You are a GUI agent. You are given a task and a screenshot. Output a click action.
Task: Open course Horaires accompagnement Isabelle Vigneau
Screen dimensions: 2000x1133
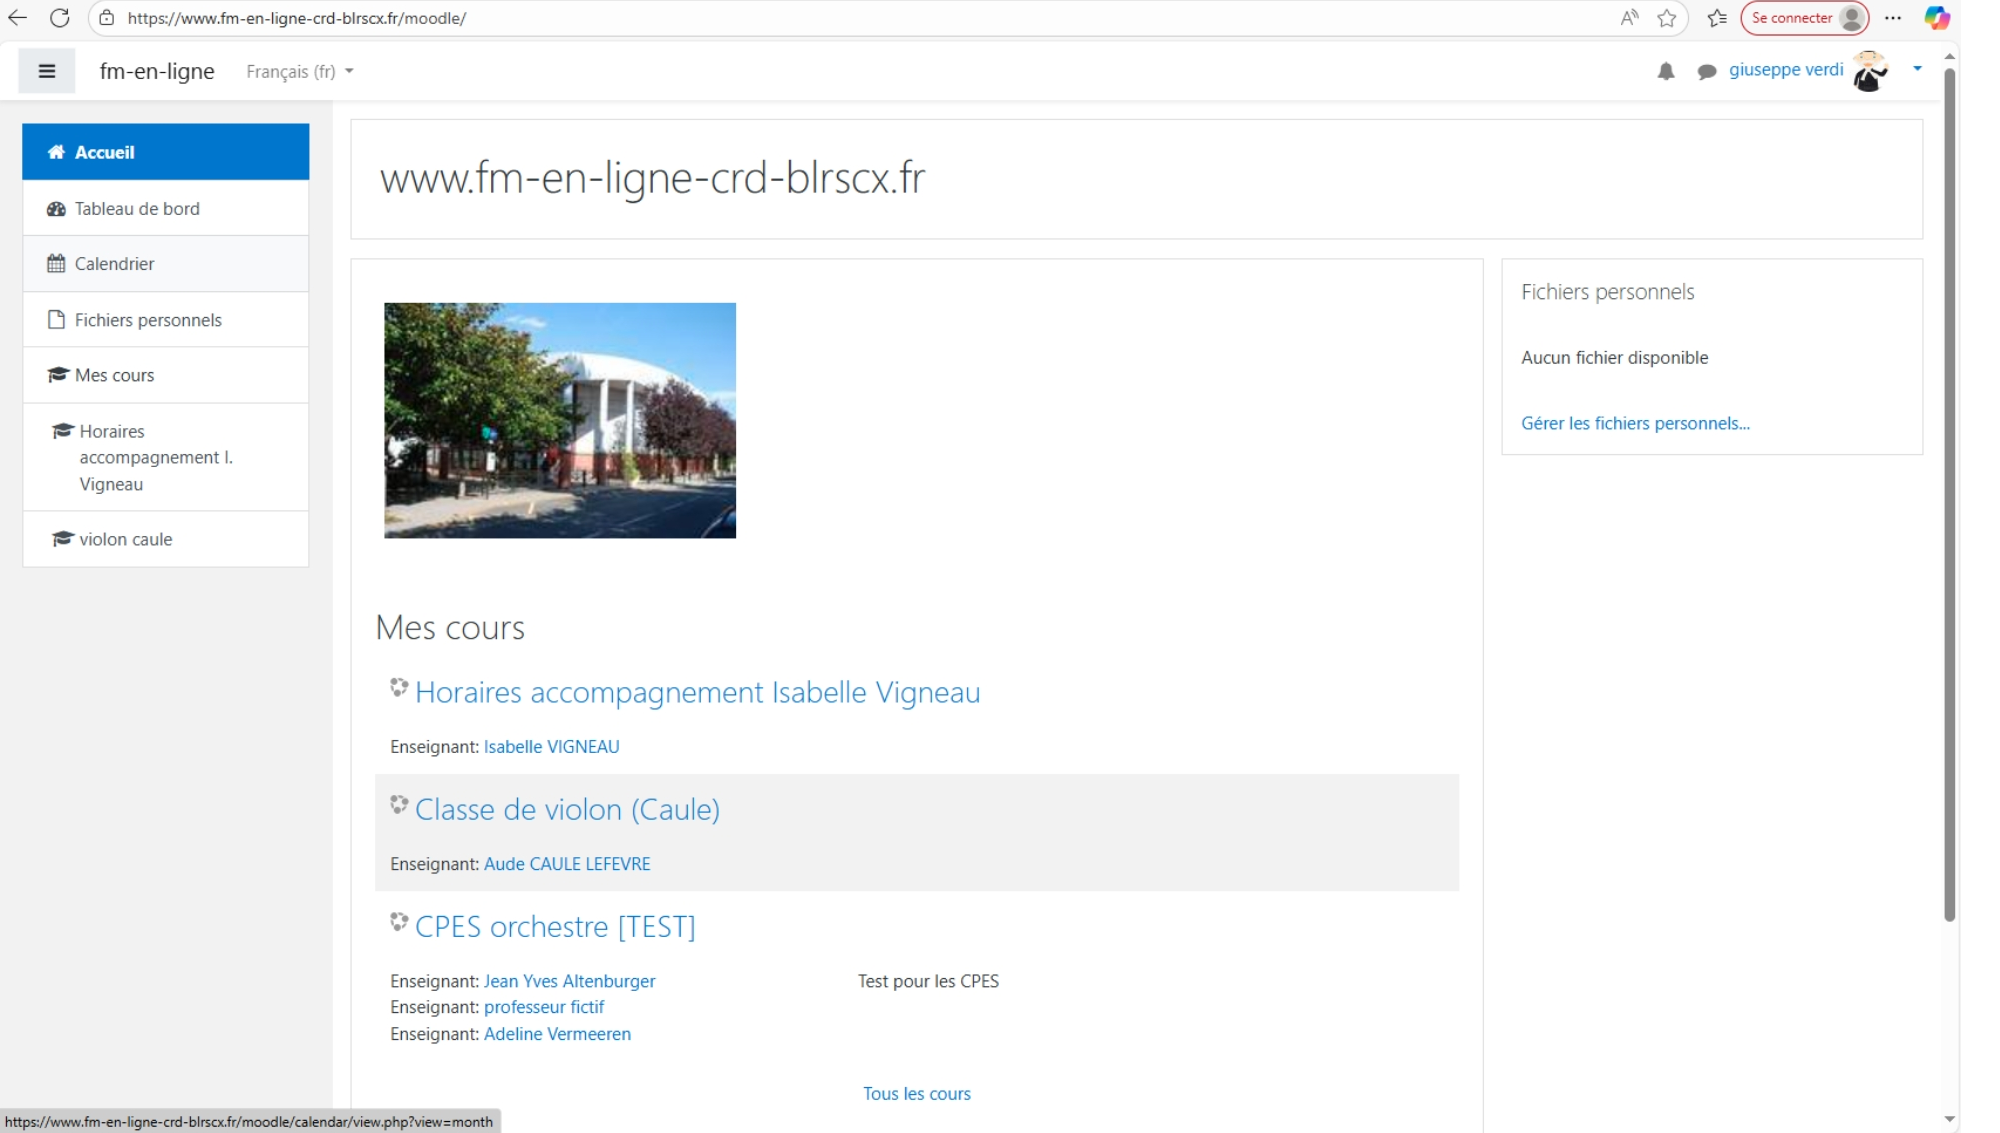[697, 692]
